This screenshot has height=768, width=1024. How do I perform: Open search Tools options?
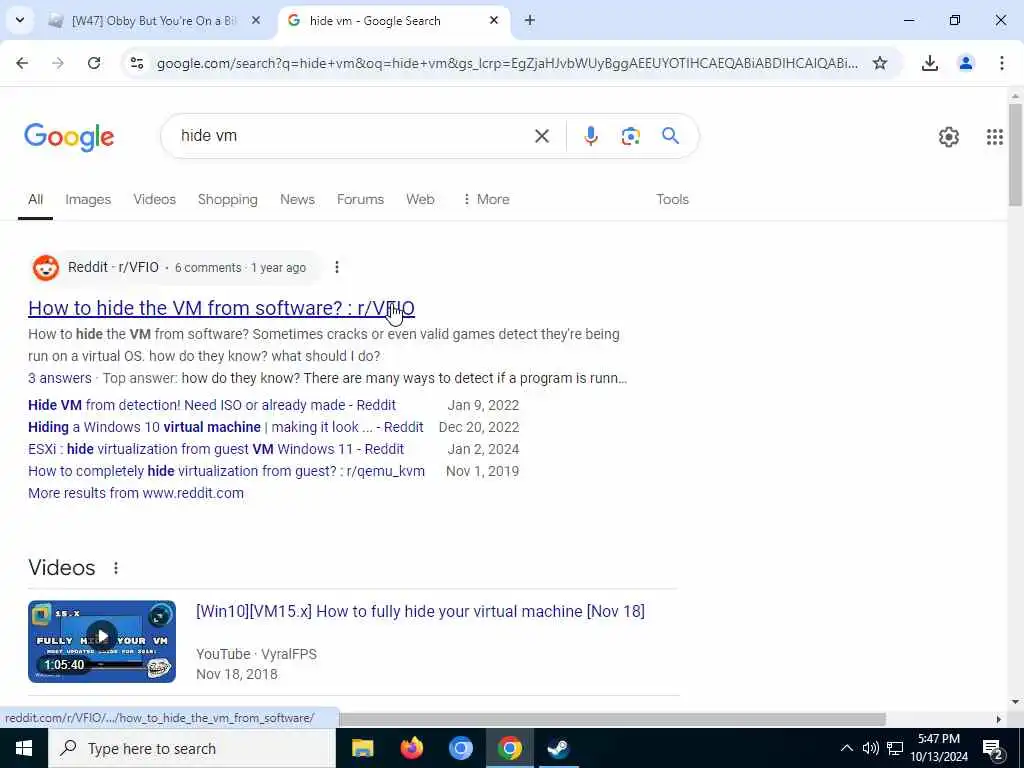pyautogui.click(x=672, y=199)
